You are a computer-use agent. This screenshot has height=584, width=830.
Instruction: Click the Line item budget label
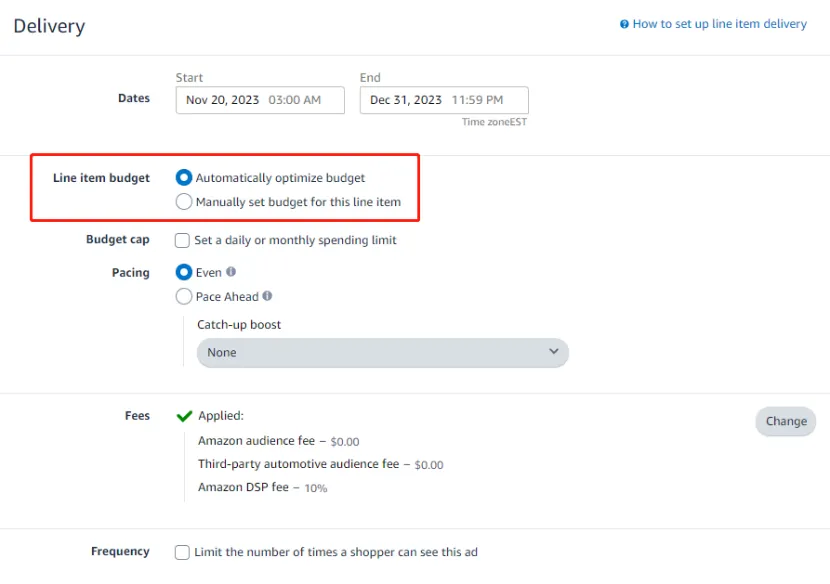(101, 178)
